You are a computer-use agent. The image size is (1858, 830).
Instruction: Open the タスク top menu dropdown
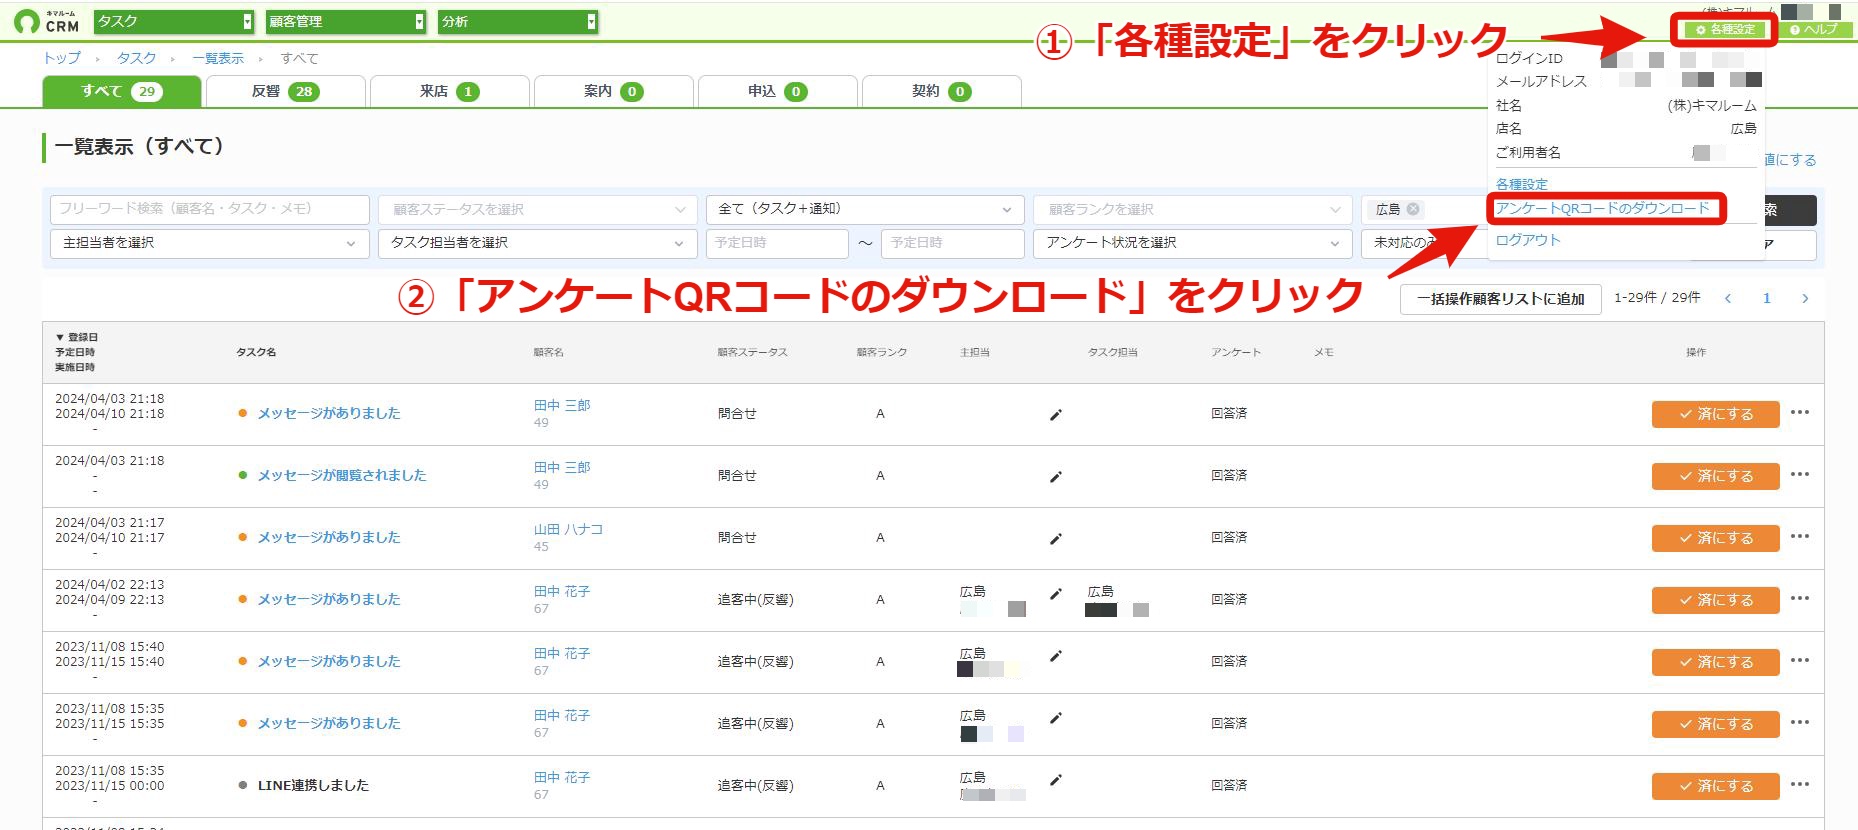pos(174,21)
